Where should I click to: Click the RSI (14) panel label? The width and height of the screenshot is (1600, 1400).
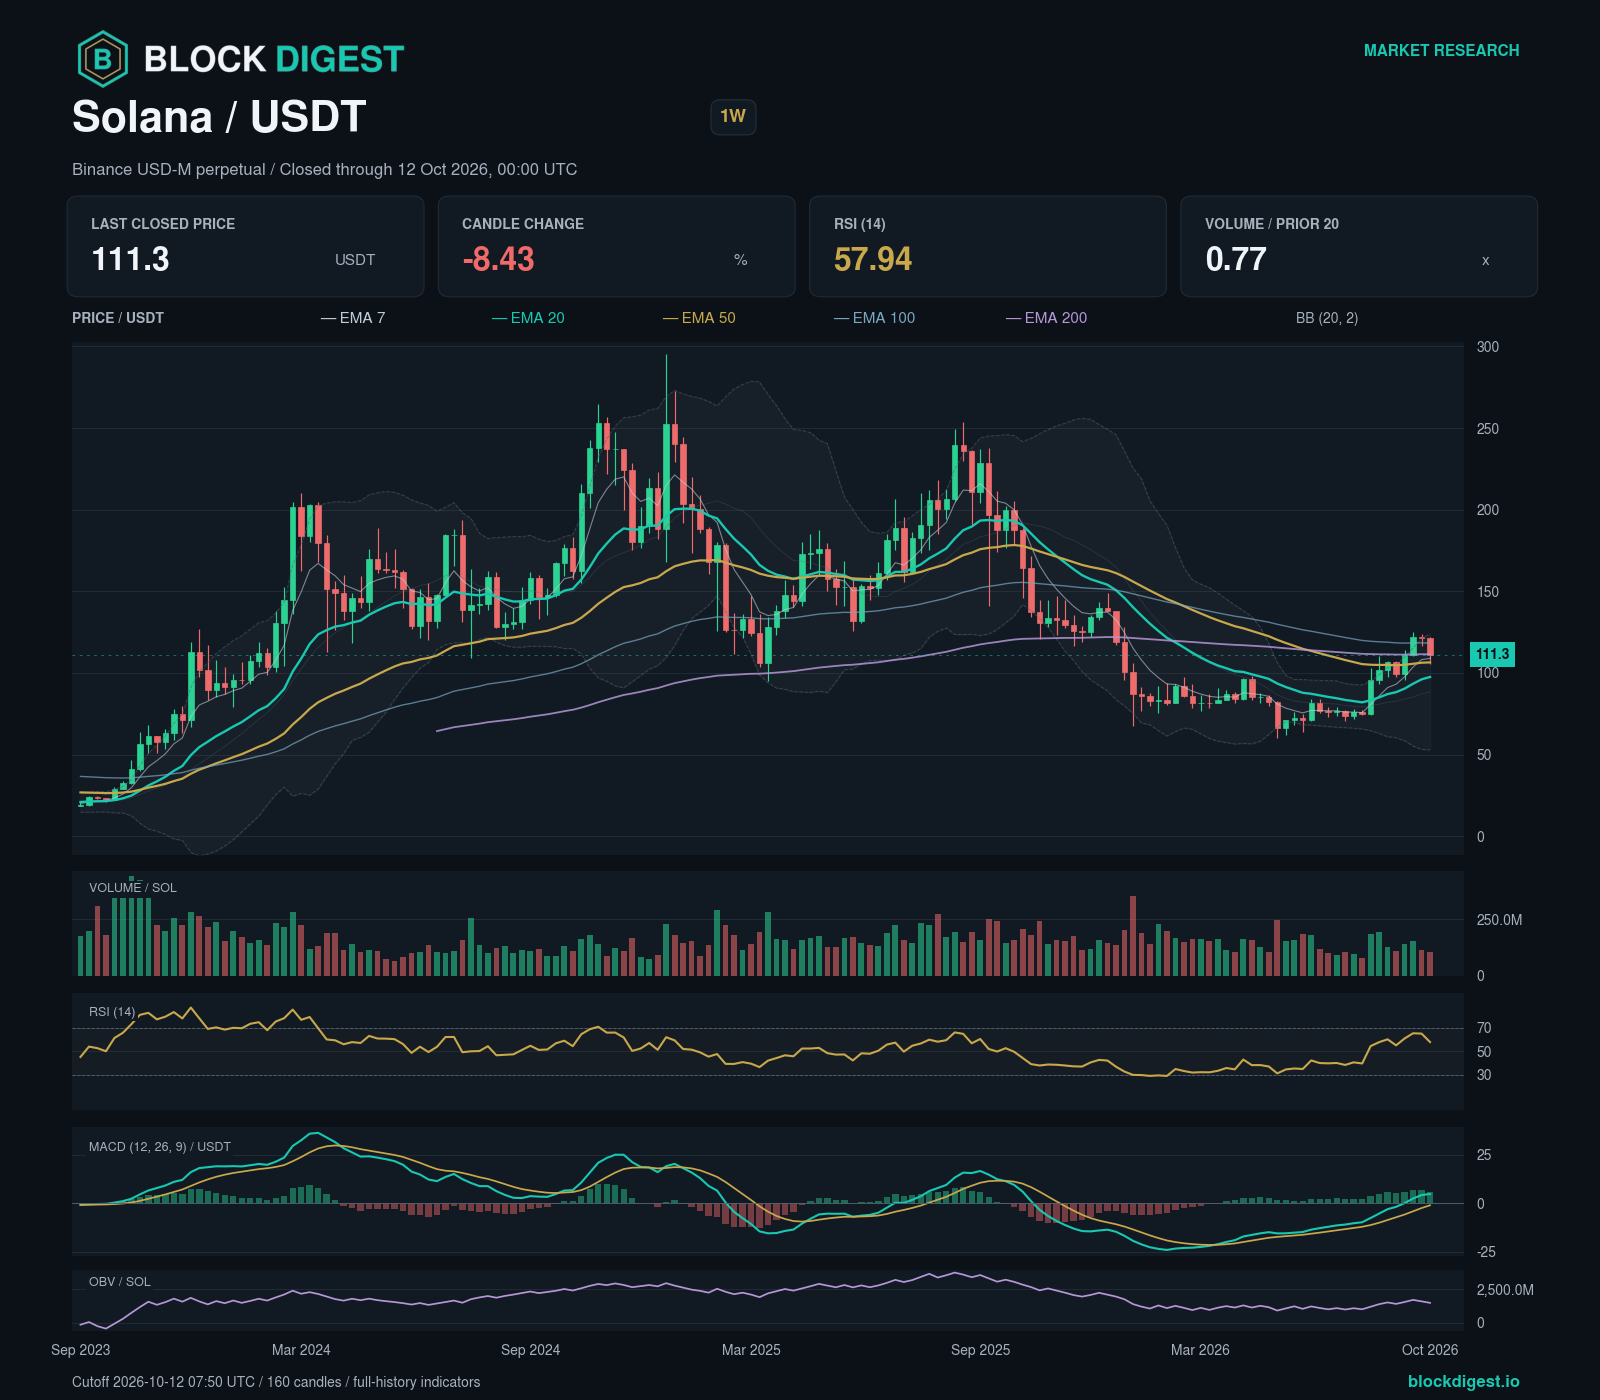pyautogui.click(x=112, y=1012)
